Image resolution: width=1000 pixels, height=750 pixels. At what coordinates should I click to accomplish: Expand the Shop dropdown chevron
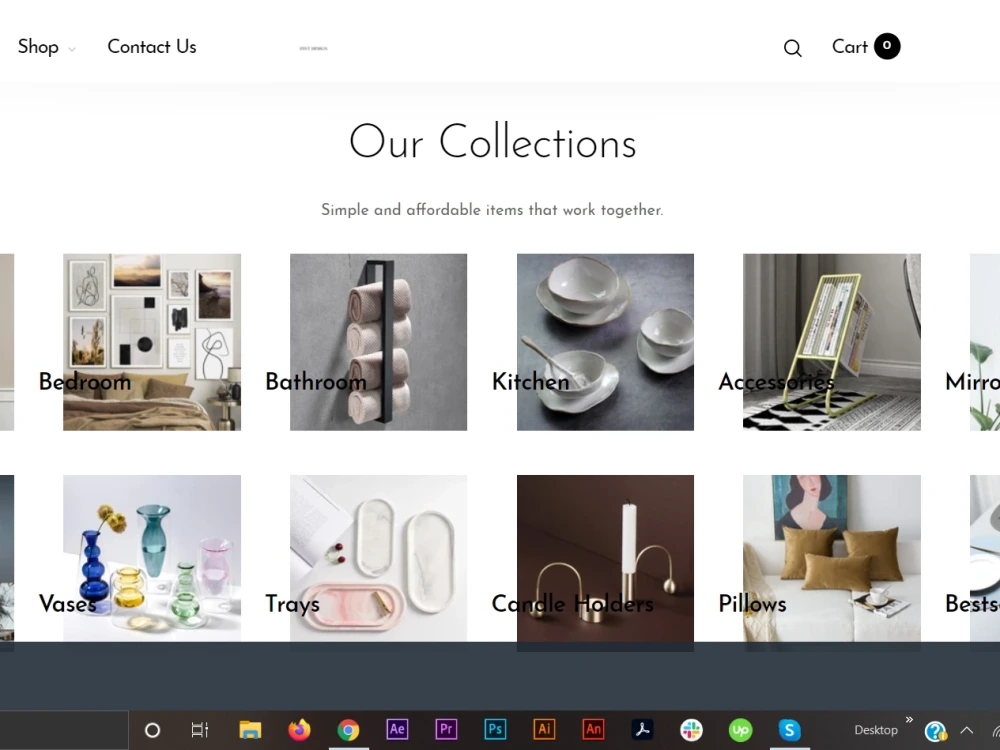point(71,49)
